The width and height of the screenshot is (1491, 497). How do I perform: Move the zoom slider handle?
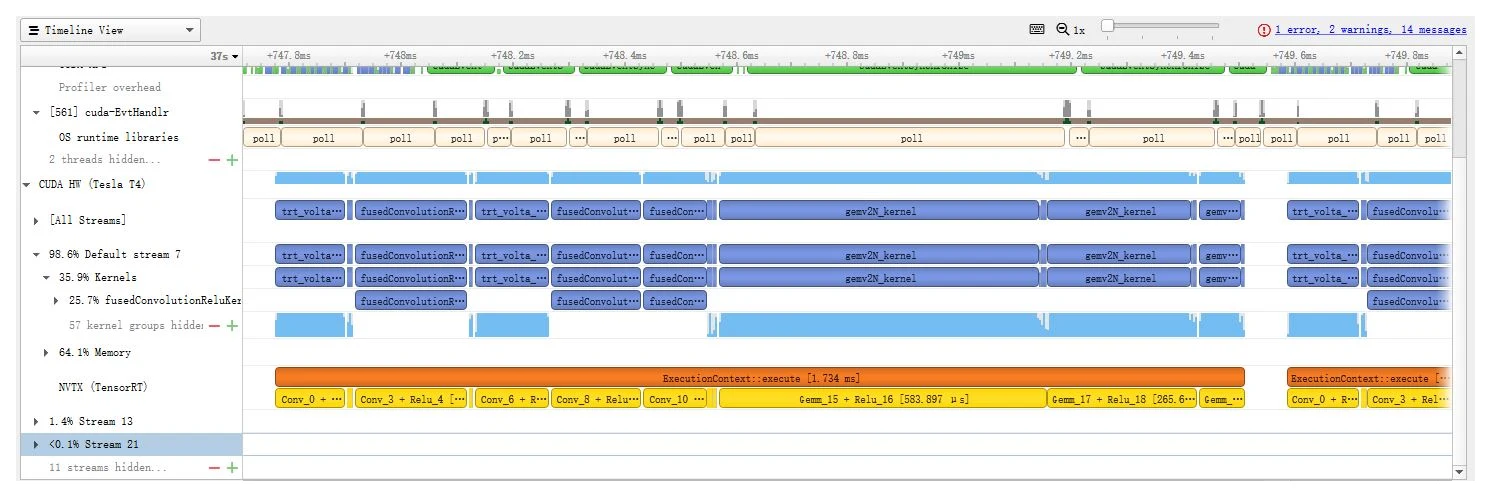tap(1107, 26)
